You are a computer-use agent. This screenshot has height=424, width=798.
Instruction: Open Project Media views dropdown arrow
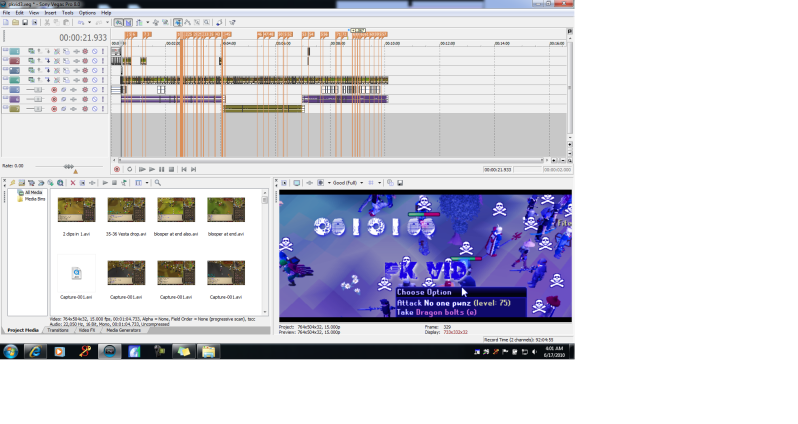(147, 183)
